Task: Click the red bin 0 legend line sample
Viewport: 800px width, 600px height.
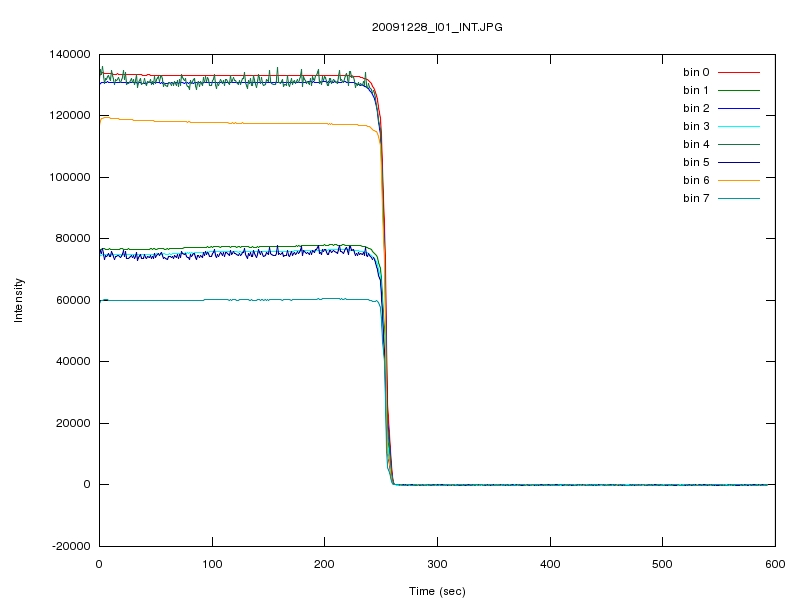Action: (739, 72)
